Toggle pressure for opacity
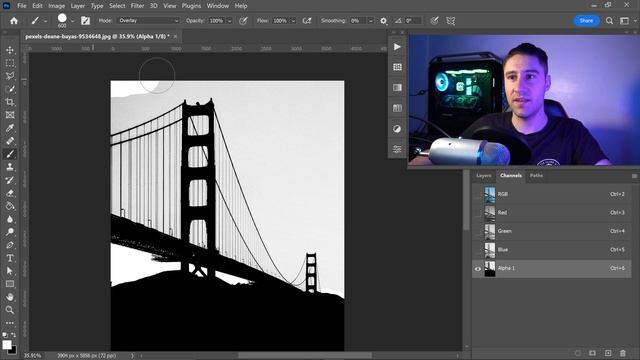Viewport: 640px width, 360px height. (243, 21)
